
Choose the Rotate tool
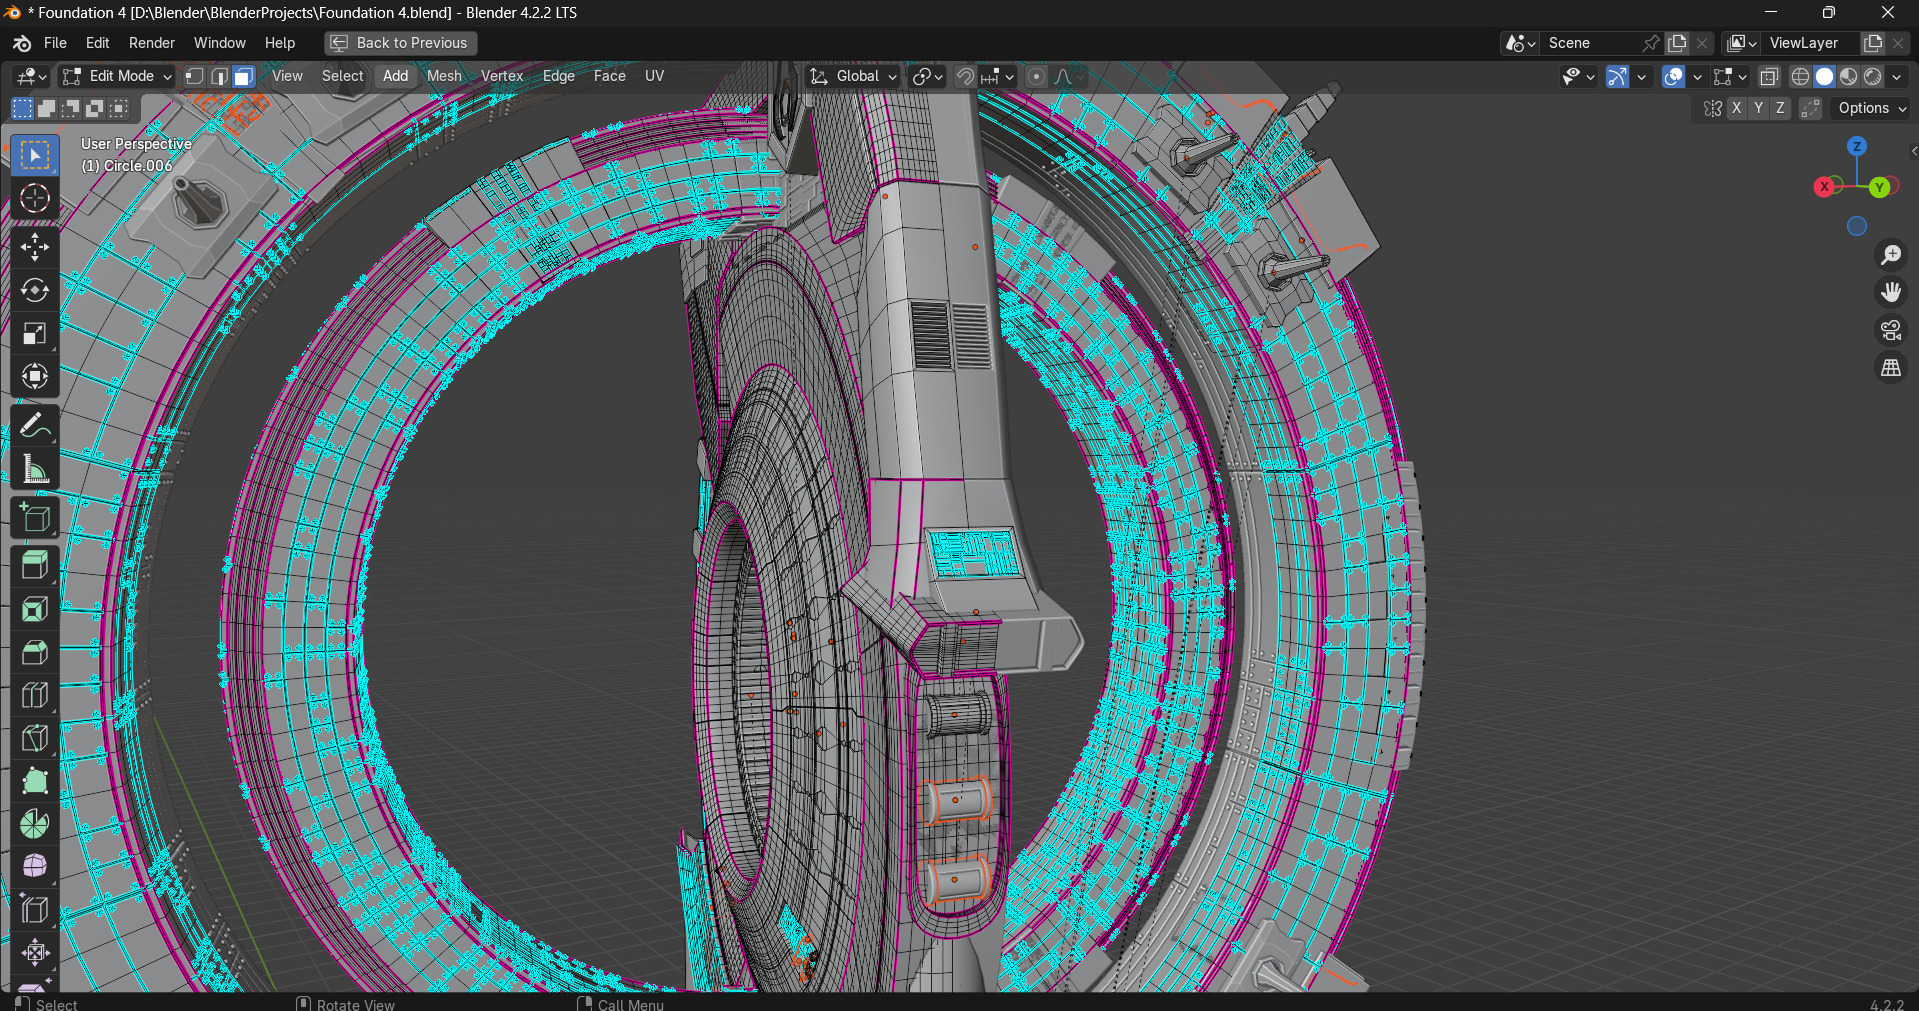click(x=35, y=290)
